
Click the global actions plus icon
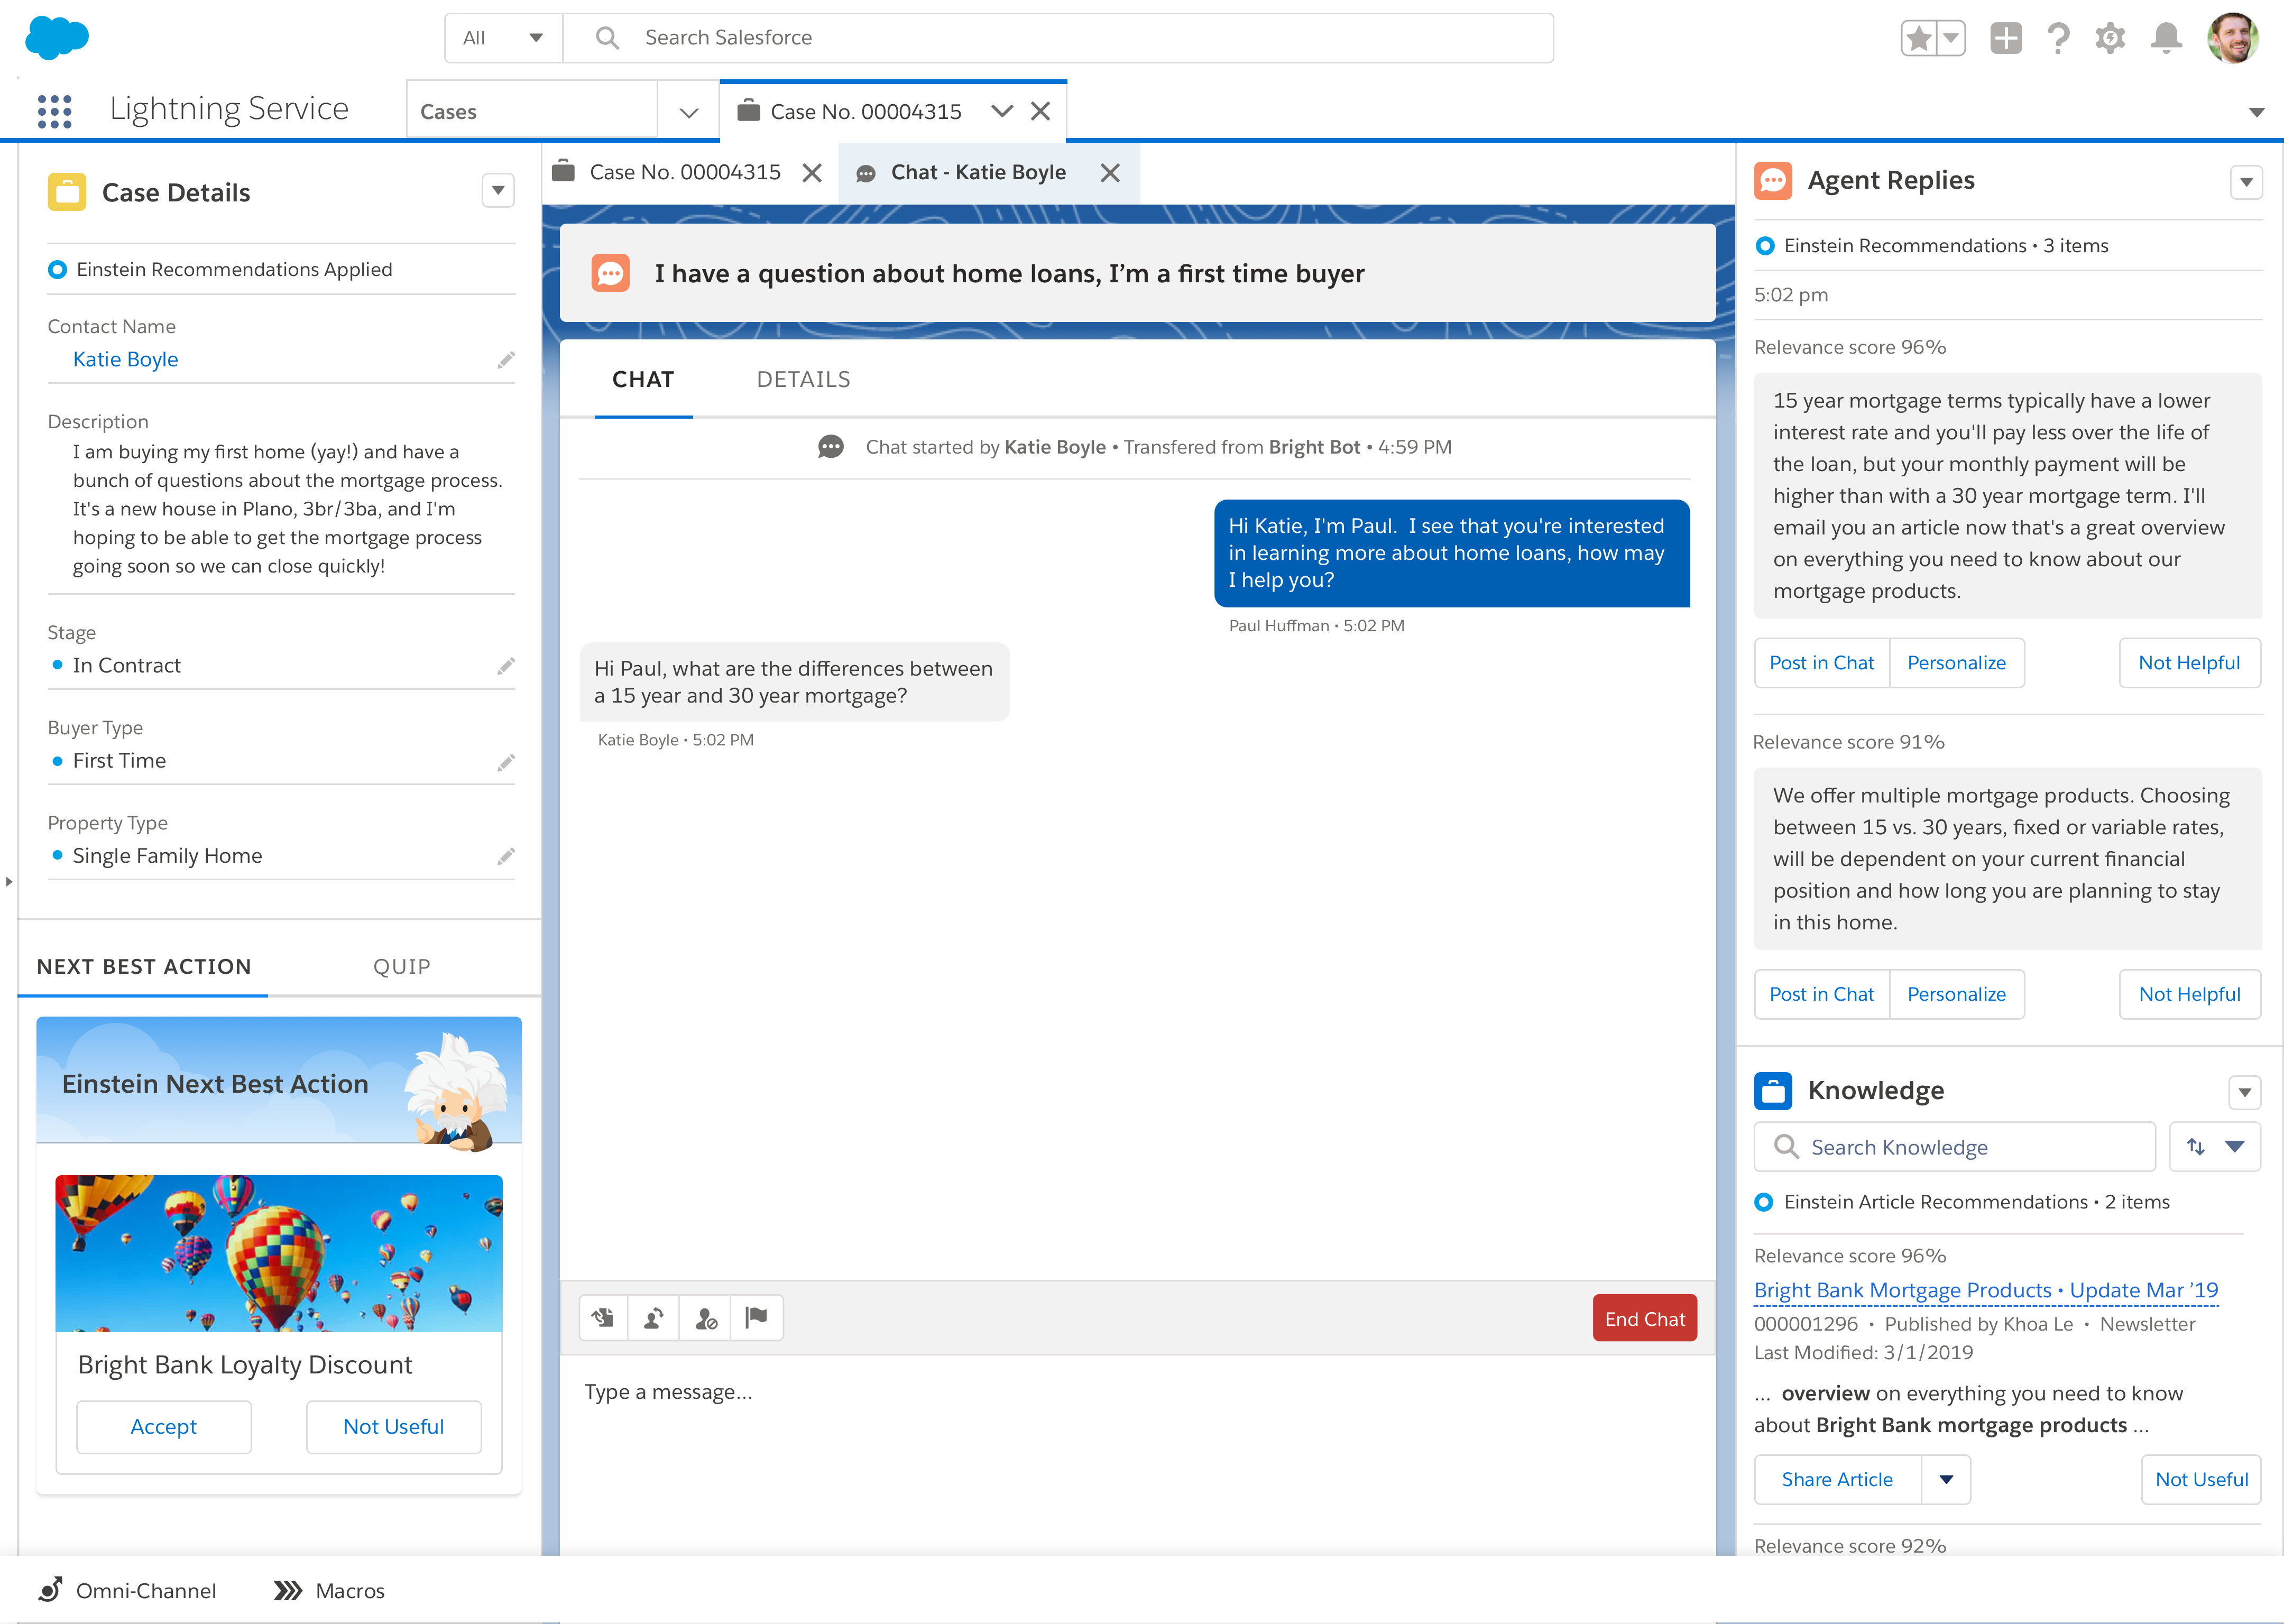pos(2005,38)
